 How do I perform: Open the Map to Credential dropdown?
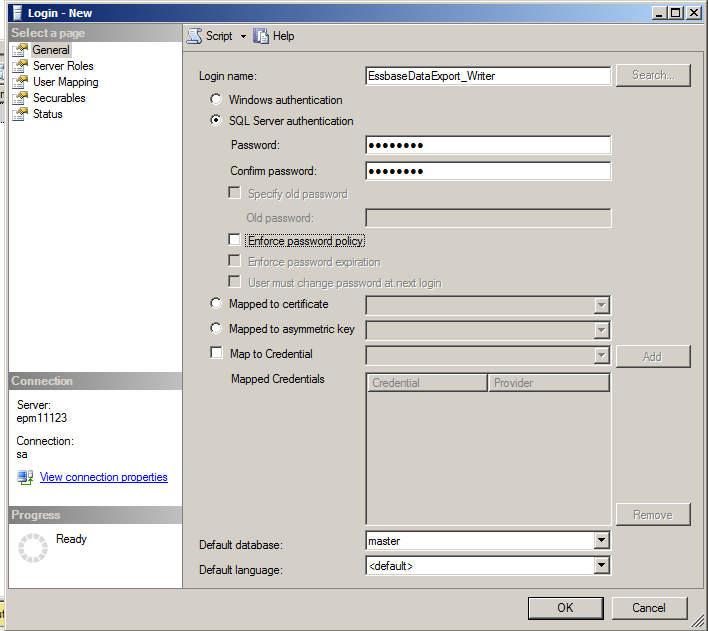click(601, 356)
